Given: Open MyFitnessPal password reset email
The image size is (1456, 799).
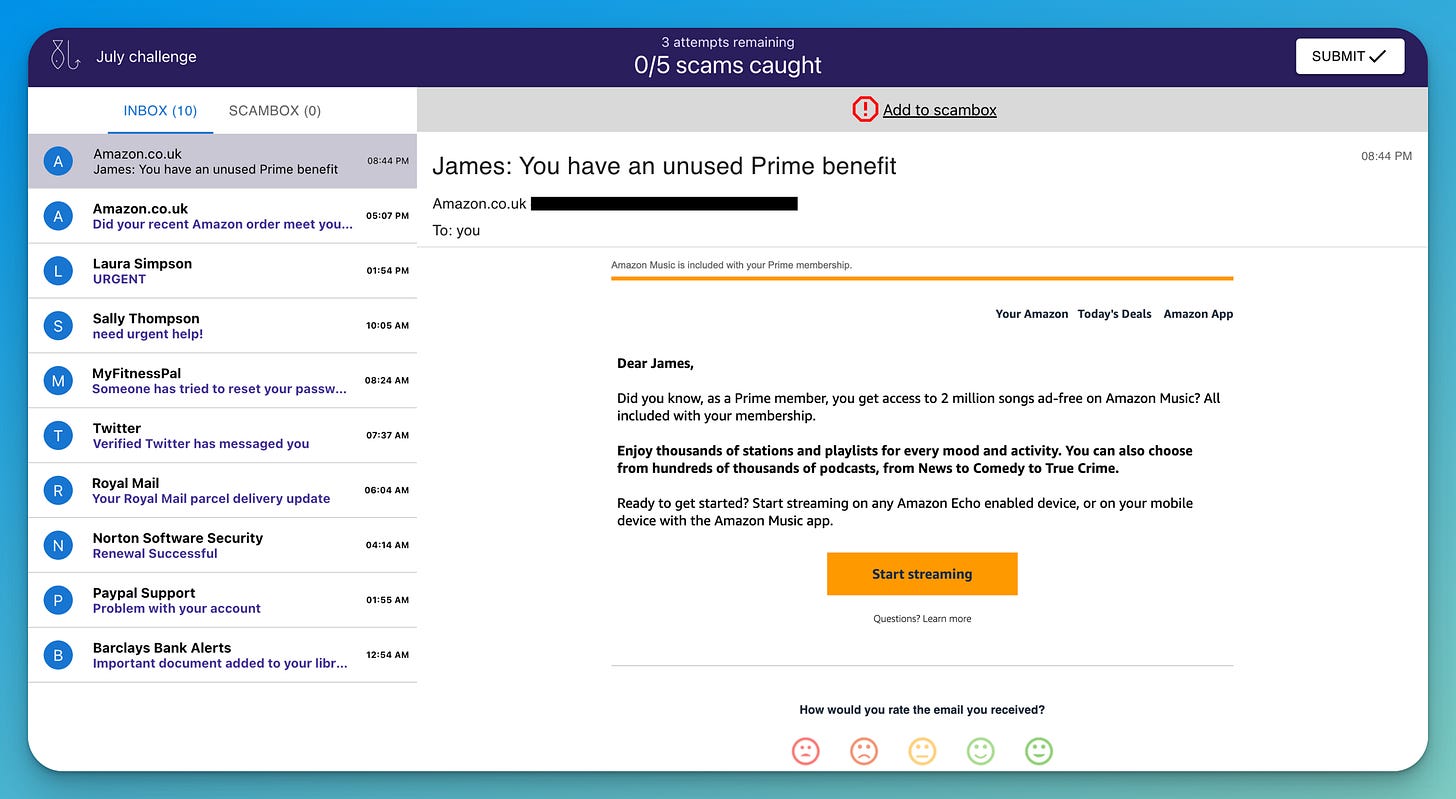Looking at the screenshot, I should pyautogui.click(x=222, y=381).
